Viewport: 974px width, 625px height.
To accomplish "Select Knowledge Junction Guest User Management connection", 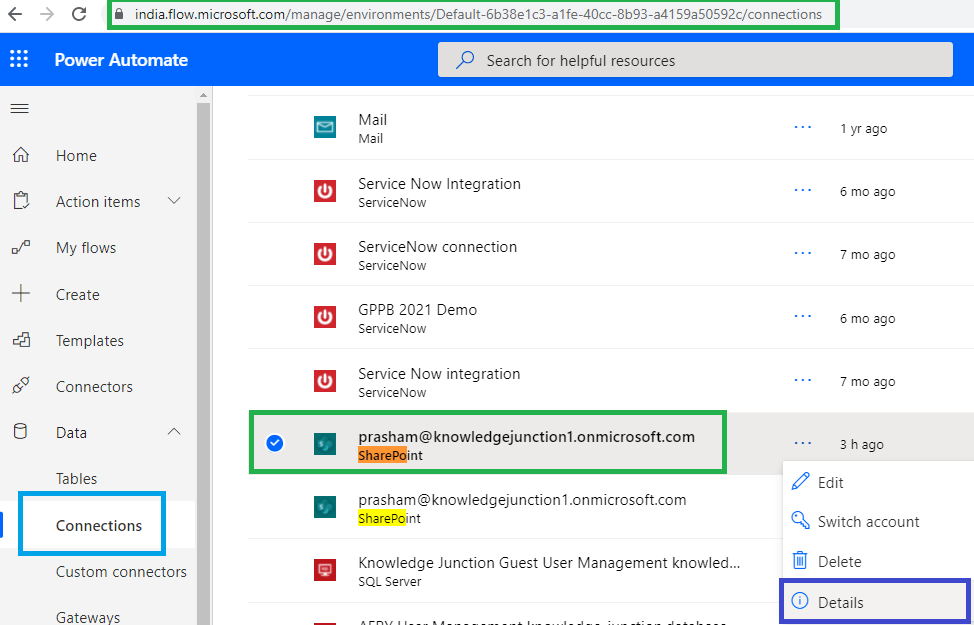I will (x=549, y=563).
